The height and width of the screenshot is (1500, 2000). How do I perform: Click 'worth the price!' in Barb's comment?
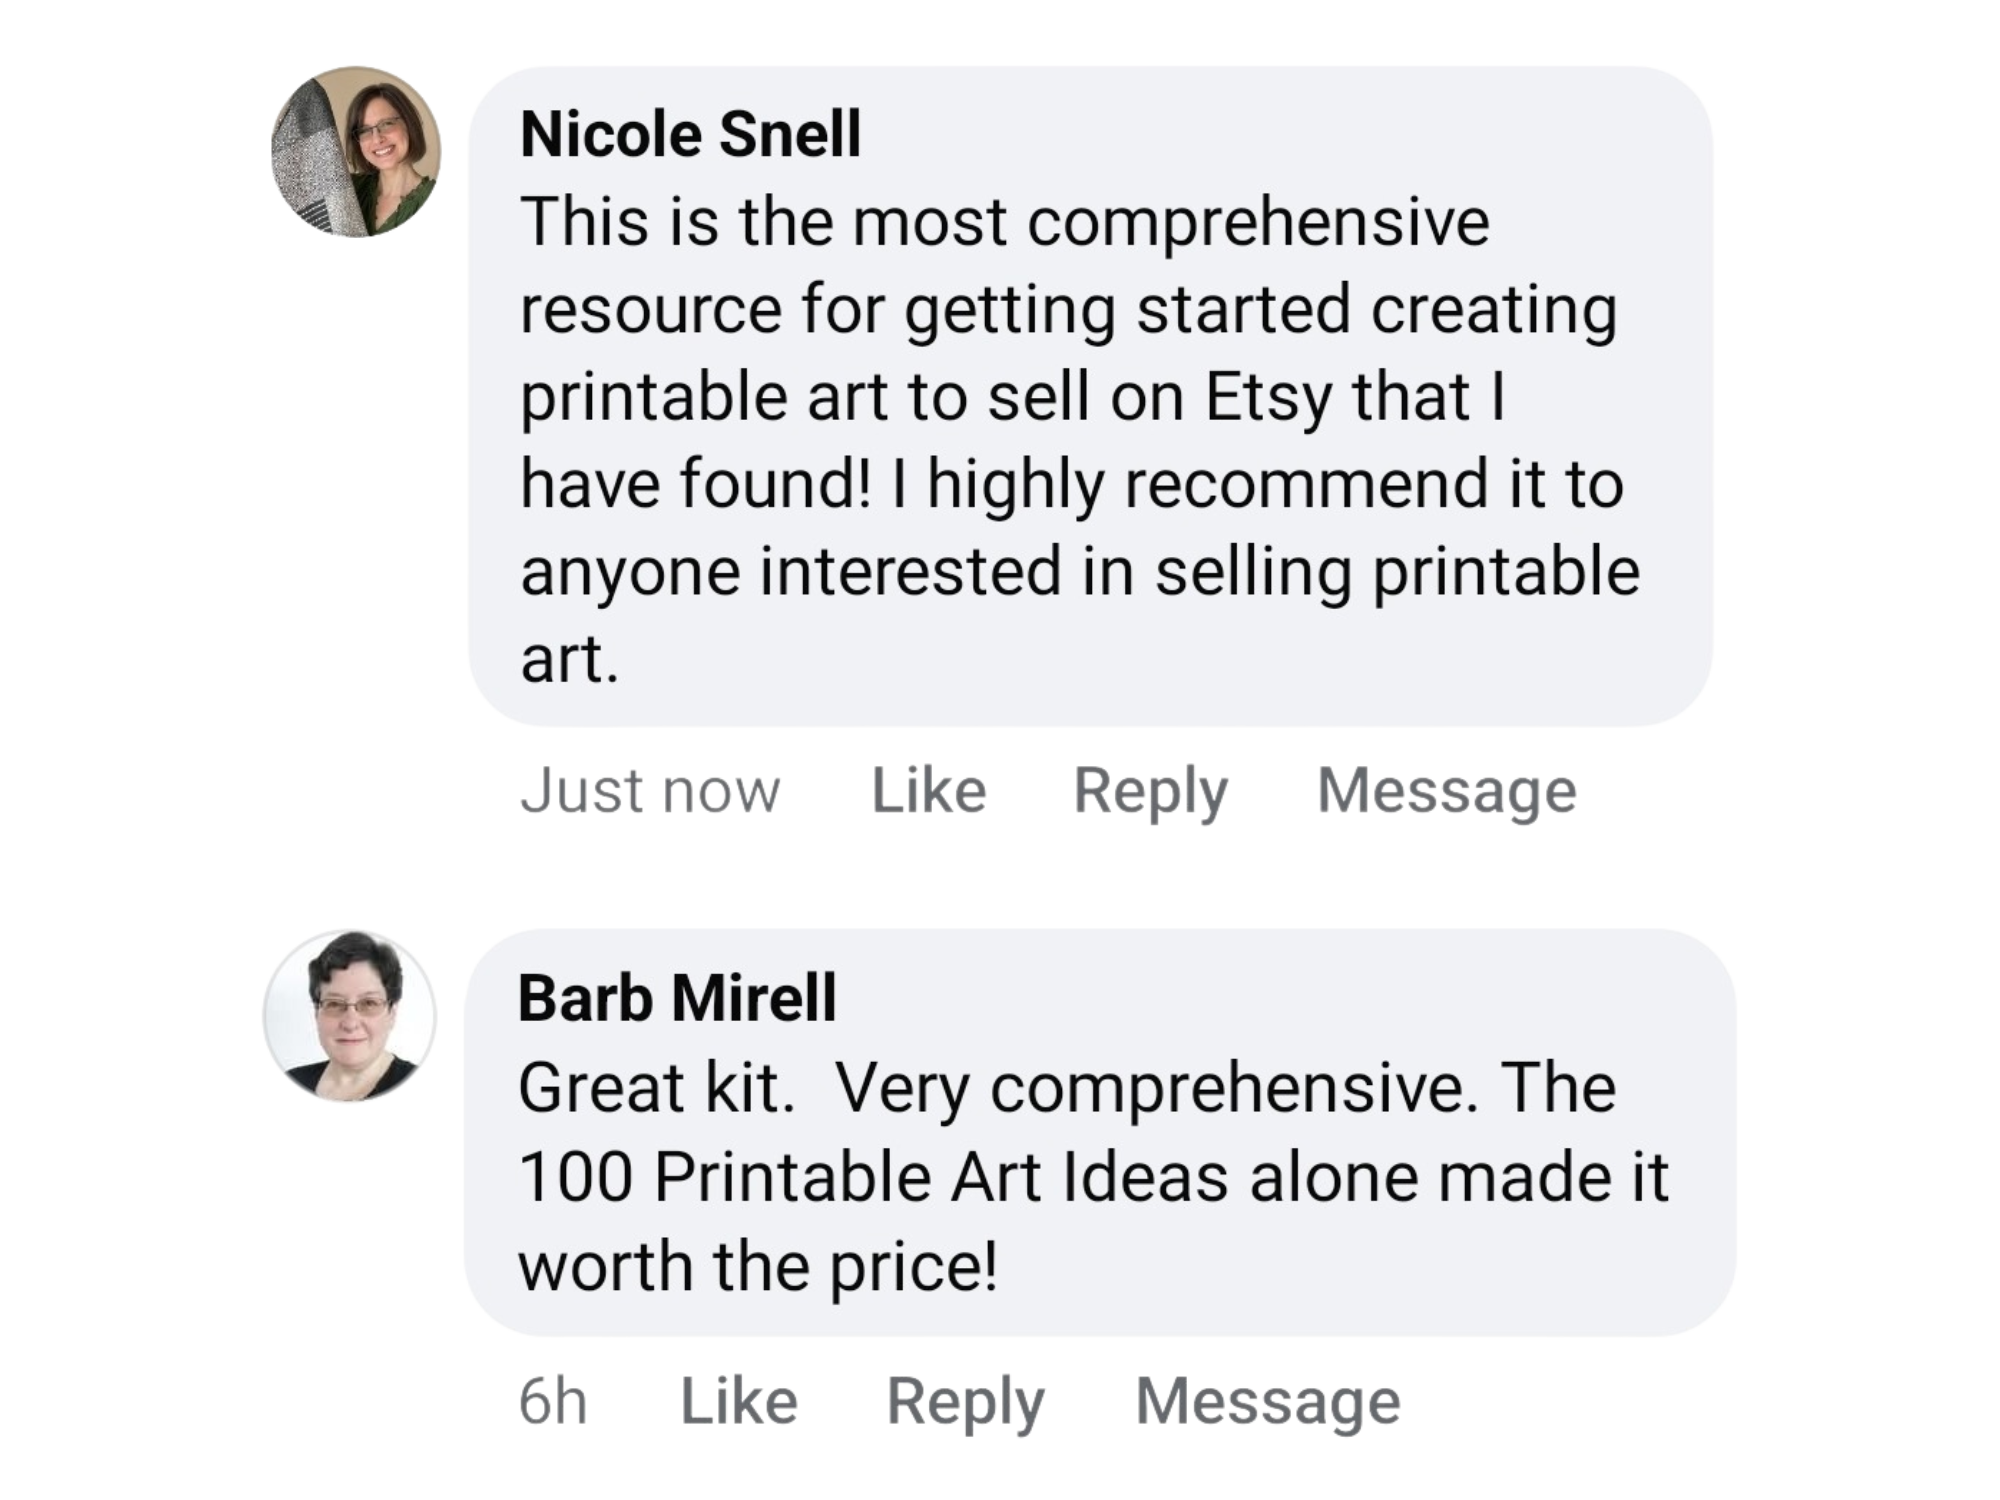pos(758,1266)
